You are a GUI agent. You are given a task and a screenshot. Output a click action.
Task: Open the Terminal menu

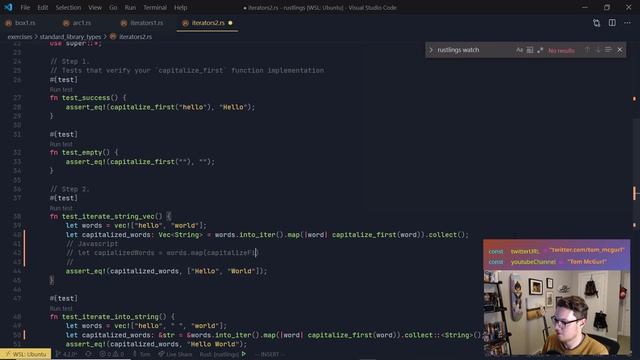tap(155, 7)
